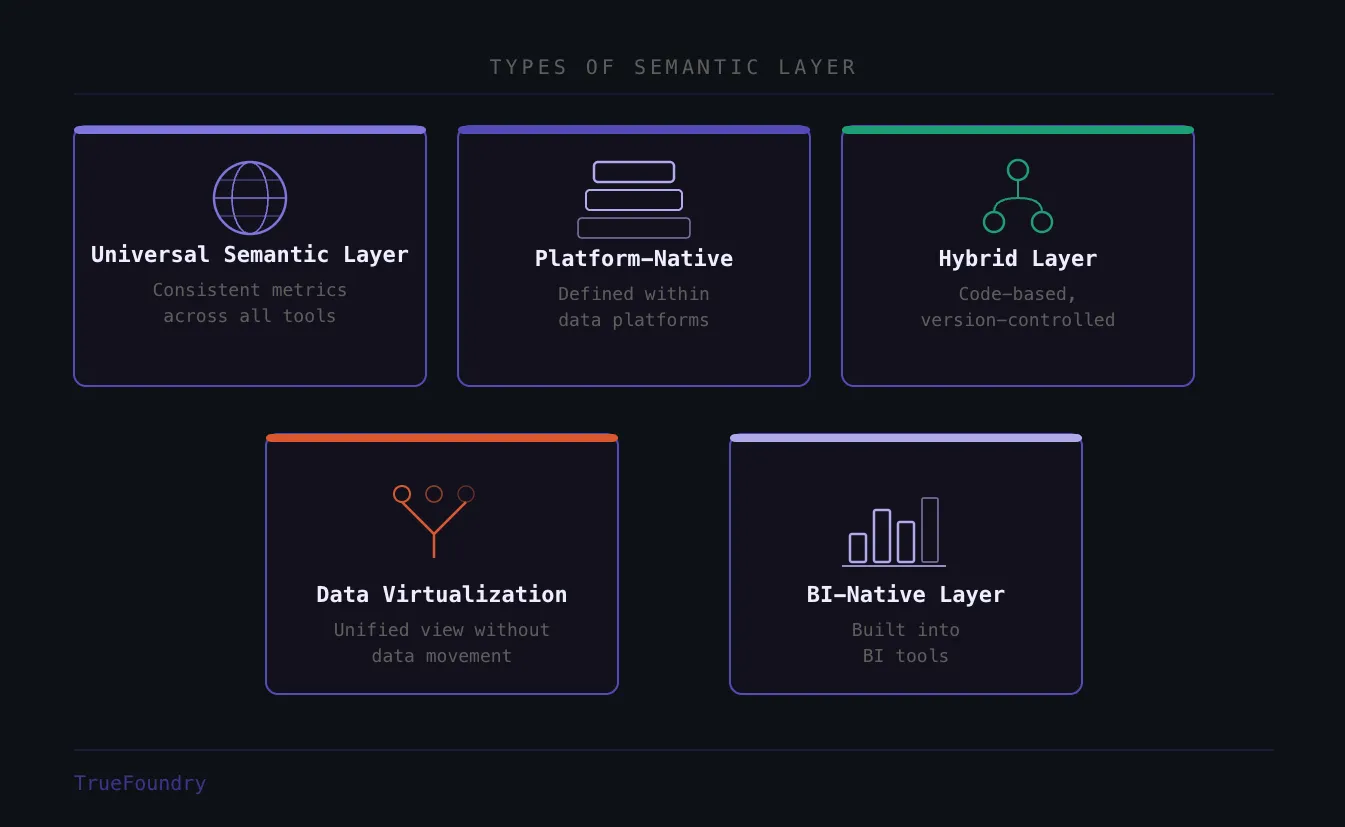1345x827 pixels.
Task: Click the text 'Defined within data platforms'
Action: pos(634,307)
